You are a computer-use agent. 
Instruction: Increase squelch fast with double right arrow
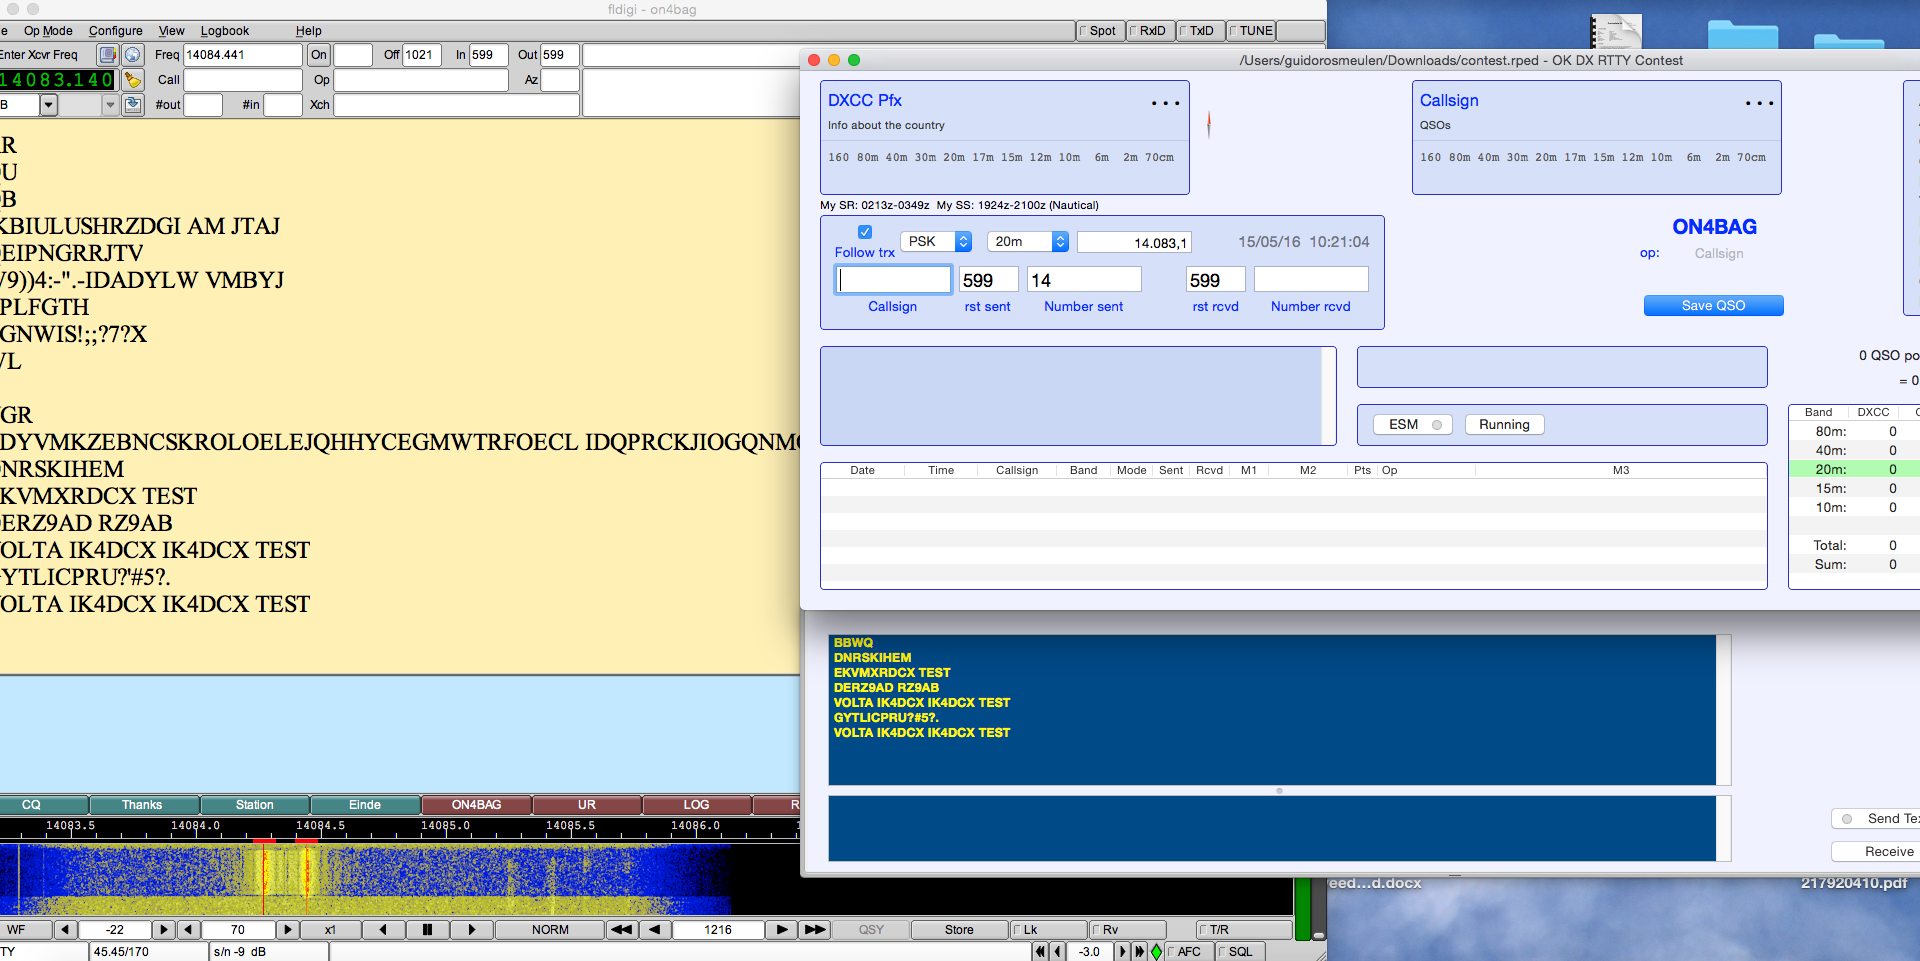tap(1139, 951)
